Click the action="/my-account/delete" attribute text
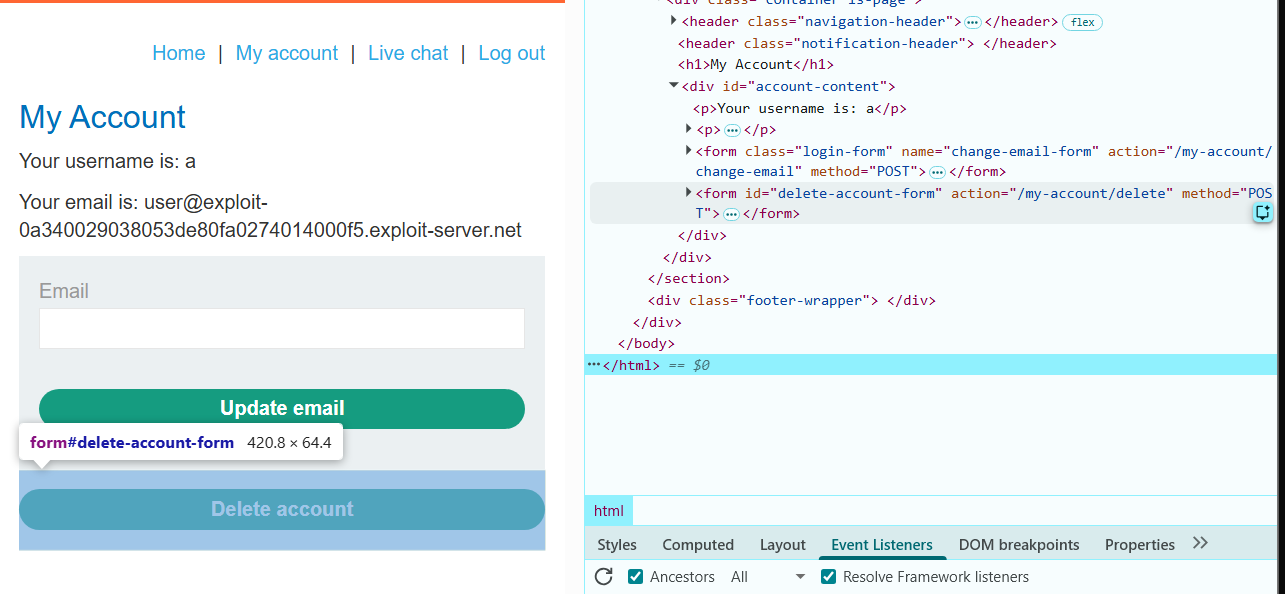This screenshot has height=594, width=1285. coord(1062,193)
